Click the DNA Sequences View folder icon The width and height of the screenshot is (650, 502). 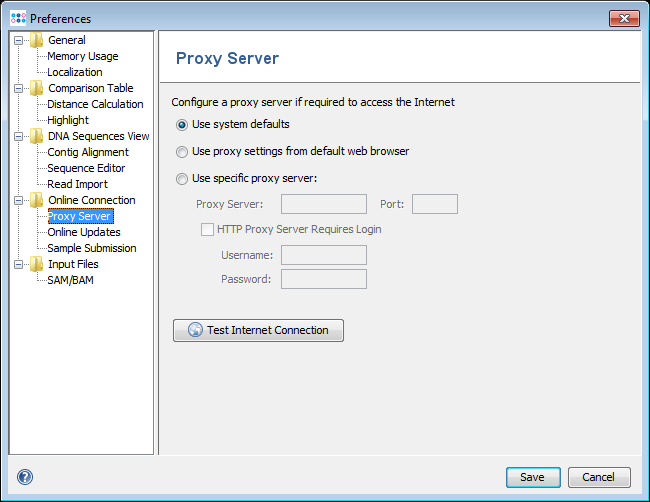(37, 136)
